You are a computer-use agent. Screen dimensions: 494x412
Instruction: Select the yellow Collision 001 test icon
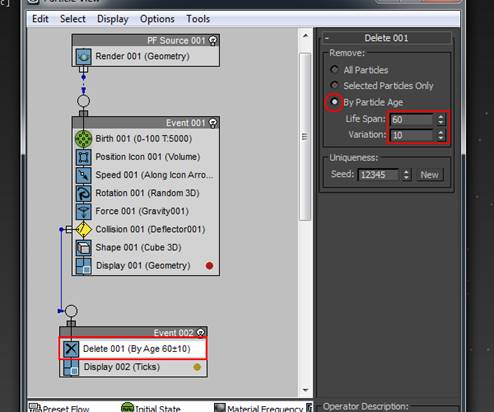point(83,229)
